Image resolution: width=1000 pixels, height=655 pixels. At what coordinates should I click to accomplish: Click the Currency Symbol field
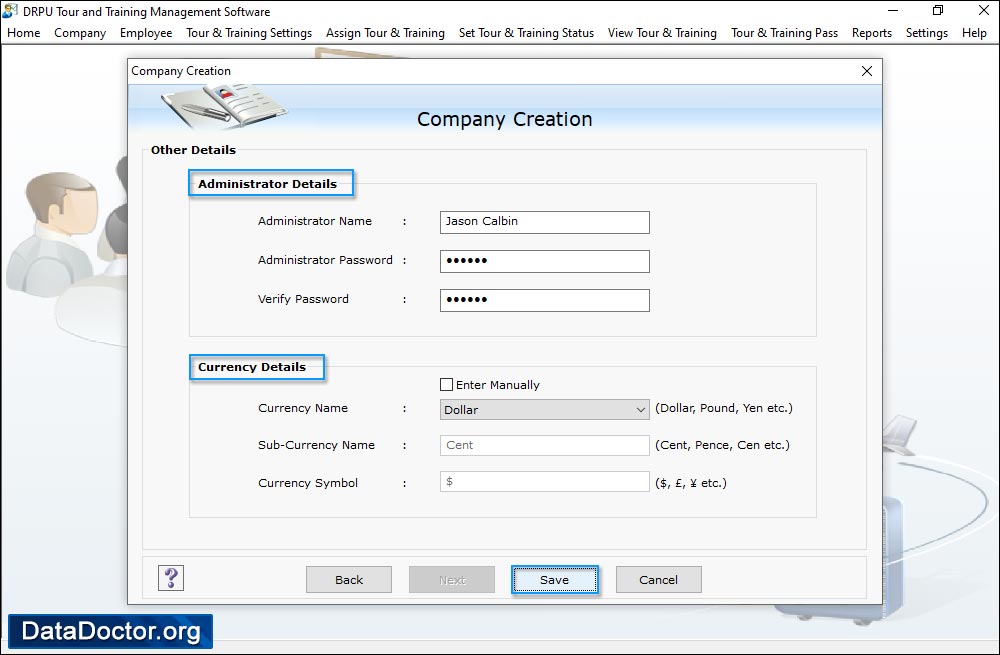coord(545,482)
